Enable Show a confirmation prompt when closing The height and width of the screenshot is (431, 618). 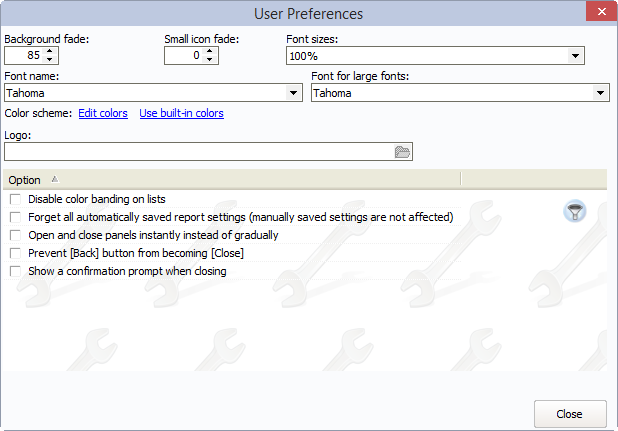(x=15, y=271)
